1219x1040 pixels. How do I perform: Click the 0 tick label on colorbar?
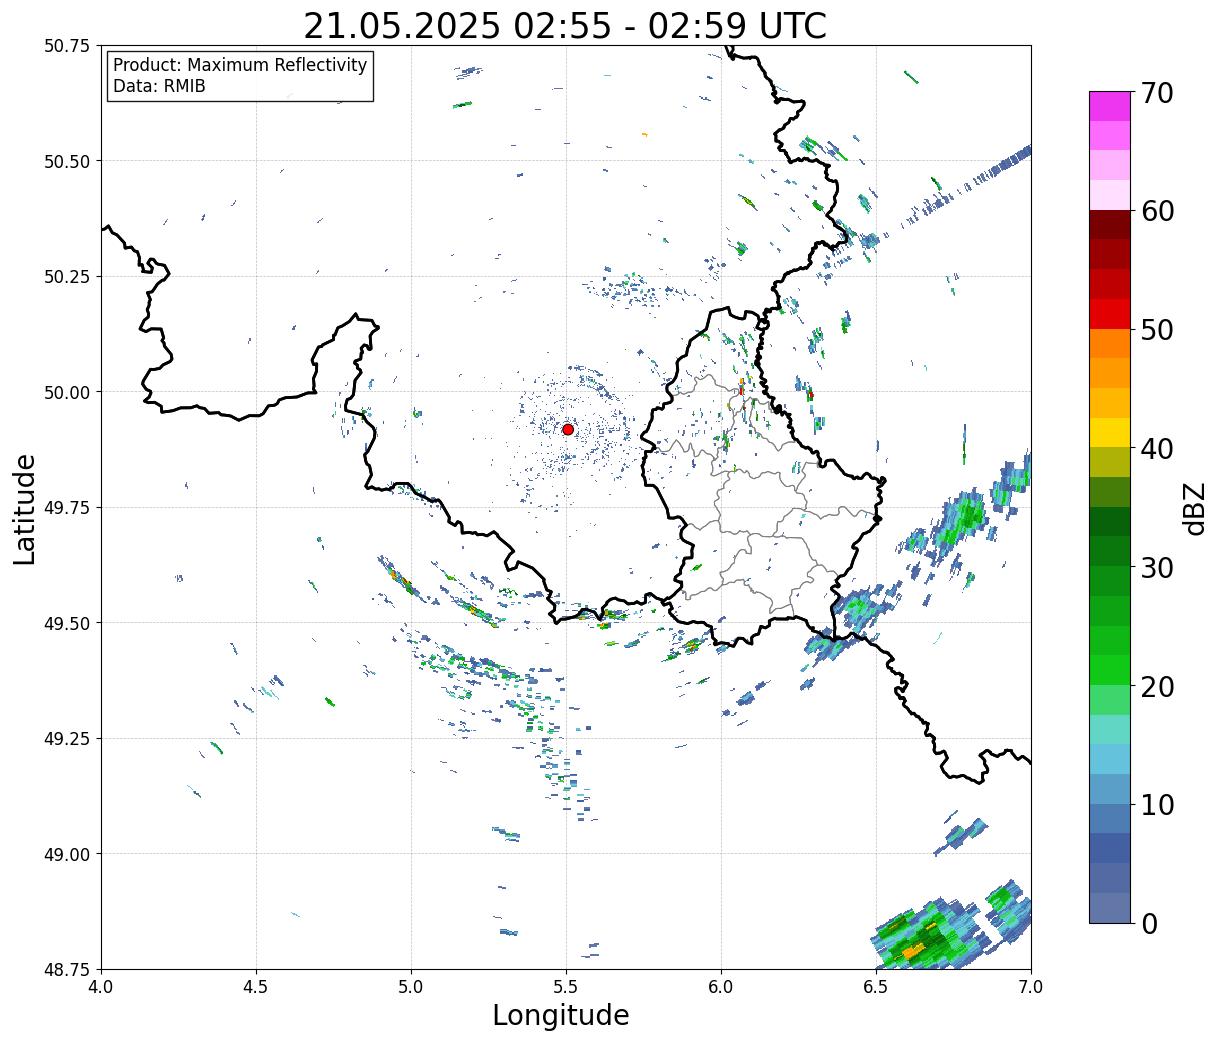pyautogui.click(x=1149, y=924)
